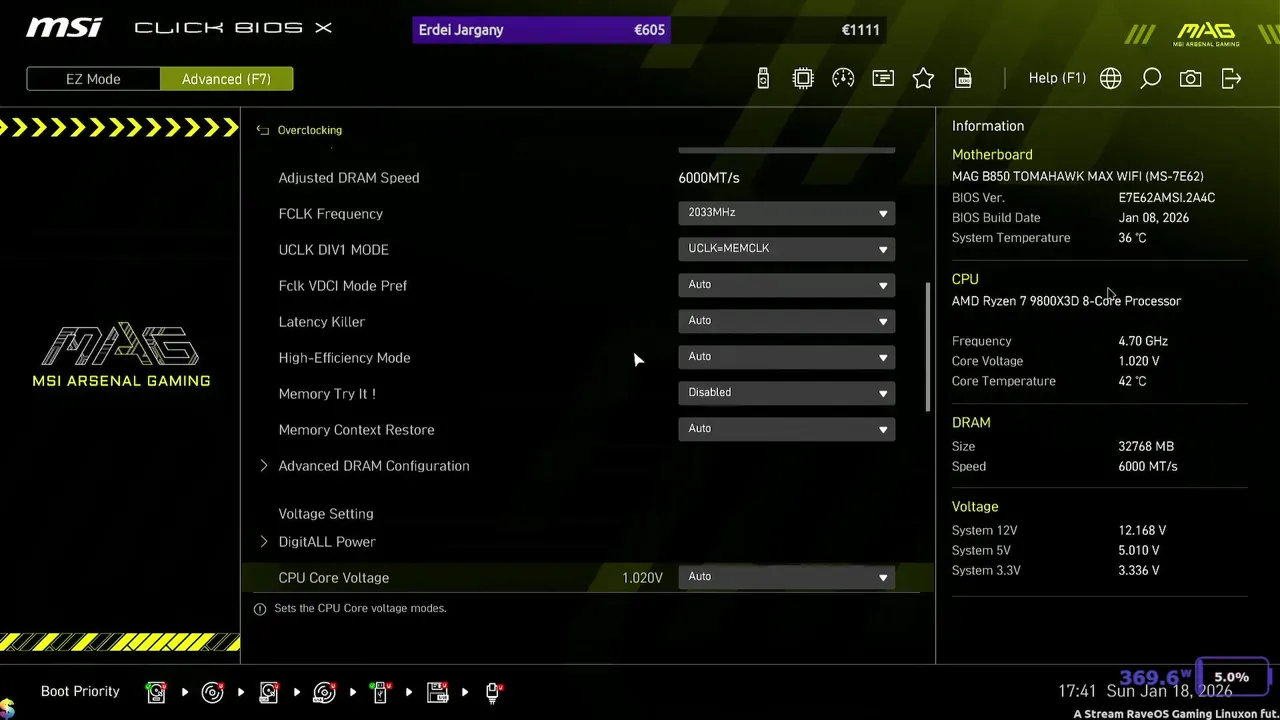Click the 17:41 clock in the footer

[1077, 691]
